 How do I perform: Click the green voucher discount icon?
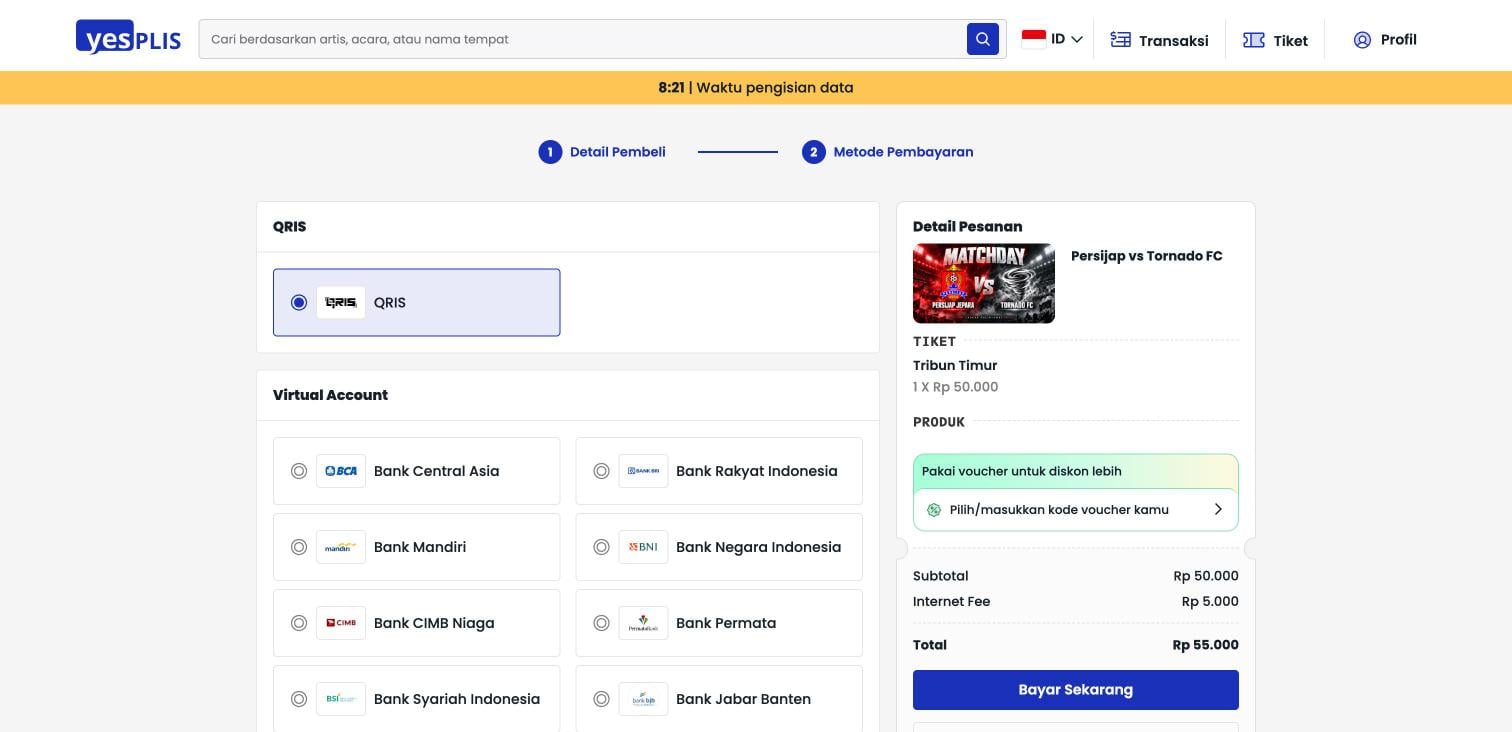click(x=934, y=510)
